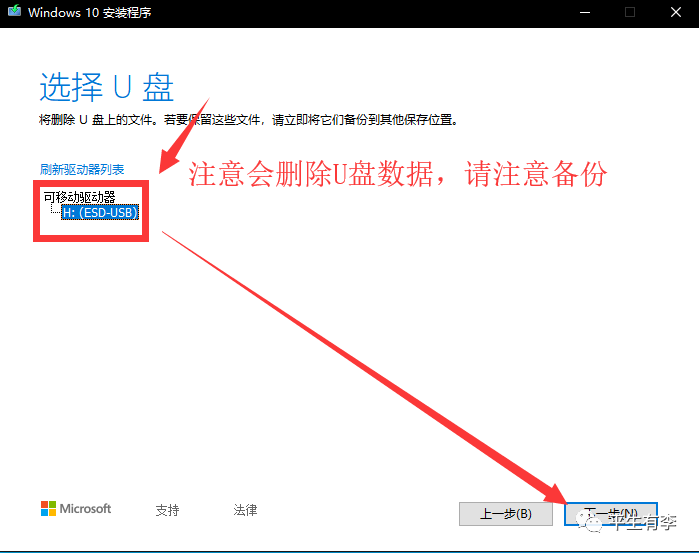The height and width of the screenshot is (553, 699).
Task: Minimize the Windows 10 setup window
Action: [x=585, y=12]
